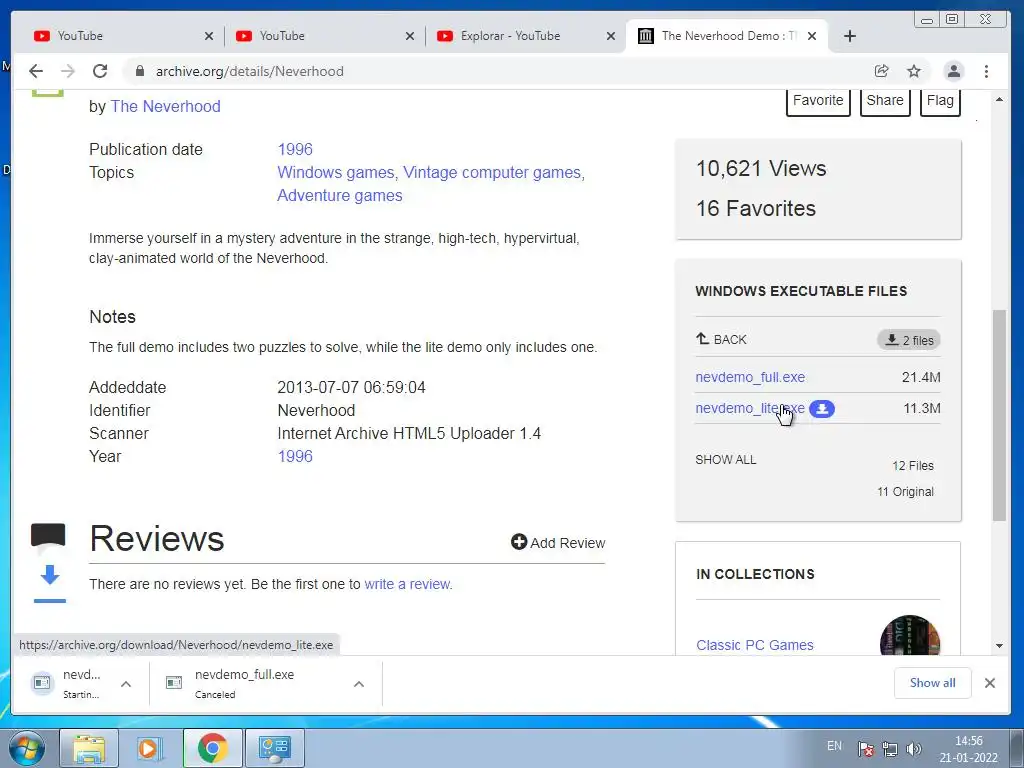Open the Windows games topic
This screenshot has height=768, width=1024.
(x=336, y=172)
